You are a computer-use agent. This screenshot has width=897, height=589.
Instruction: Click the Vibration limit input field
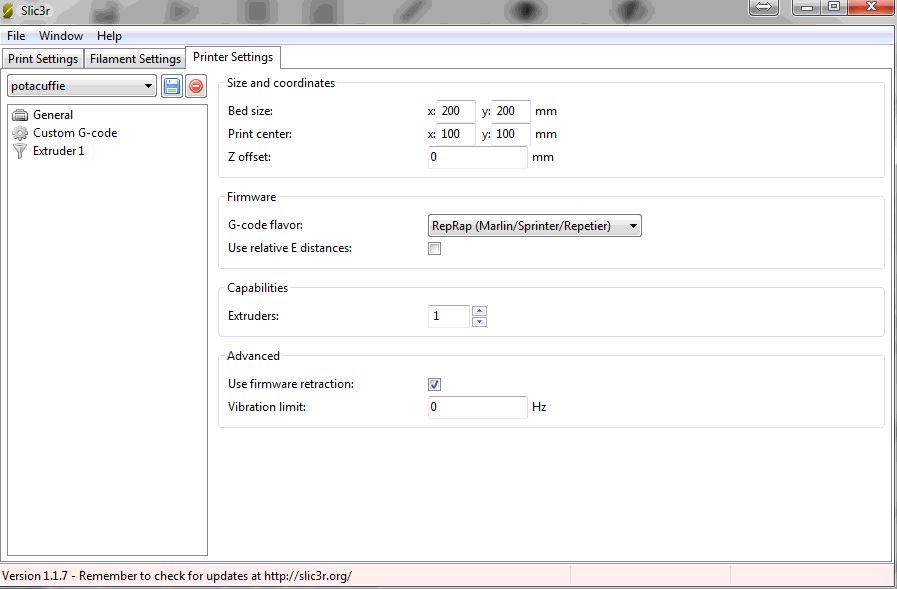[477, 407]
